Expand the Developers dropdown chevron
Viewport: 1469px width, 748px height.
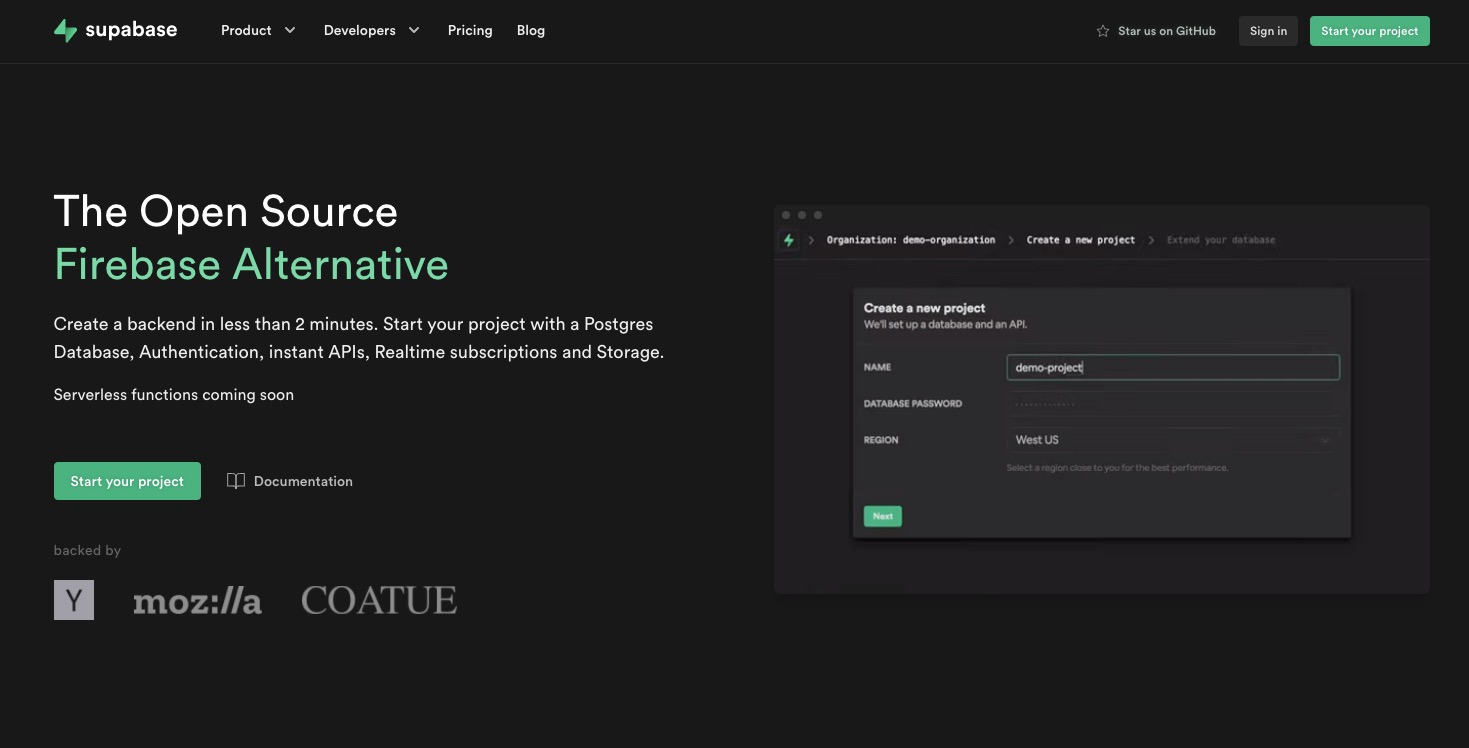414,31
